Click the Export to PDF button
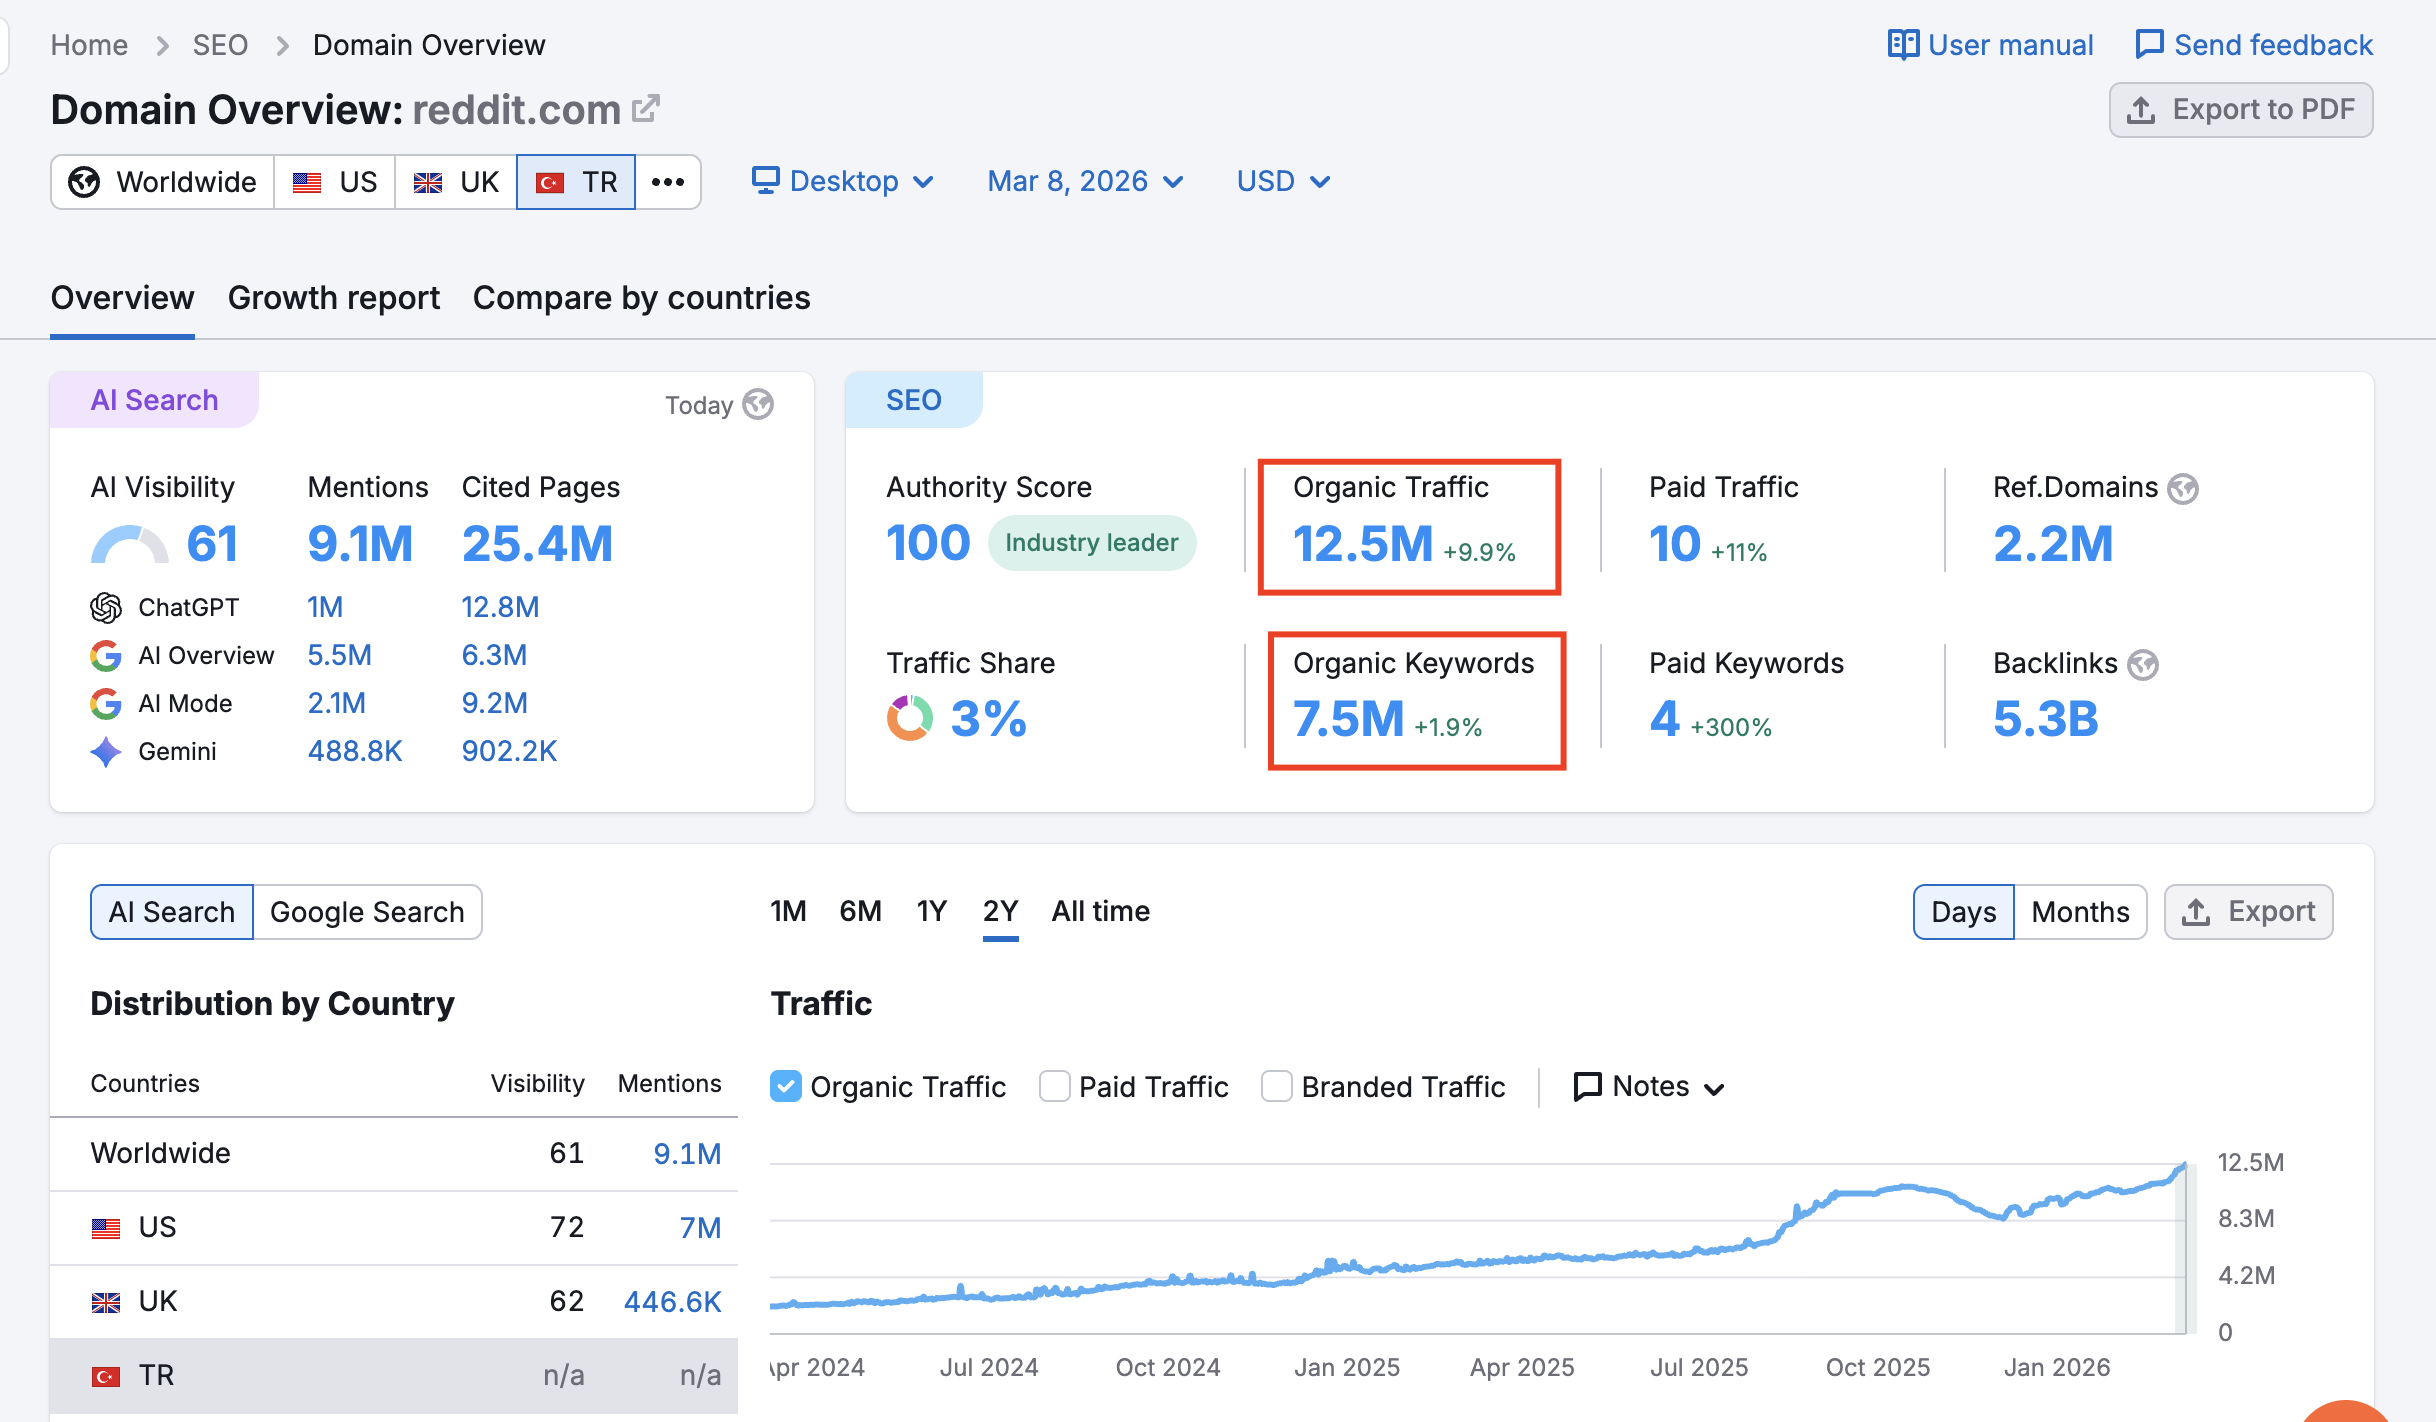Image resolution: width=2436 pixels, height=1422 pixels. 2240,110
